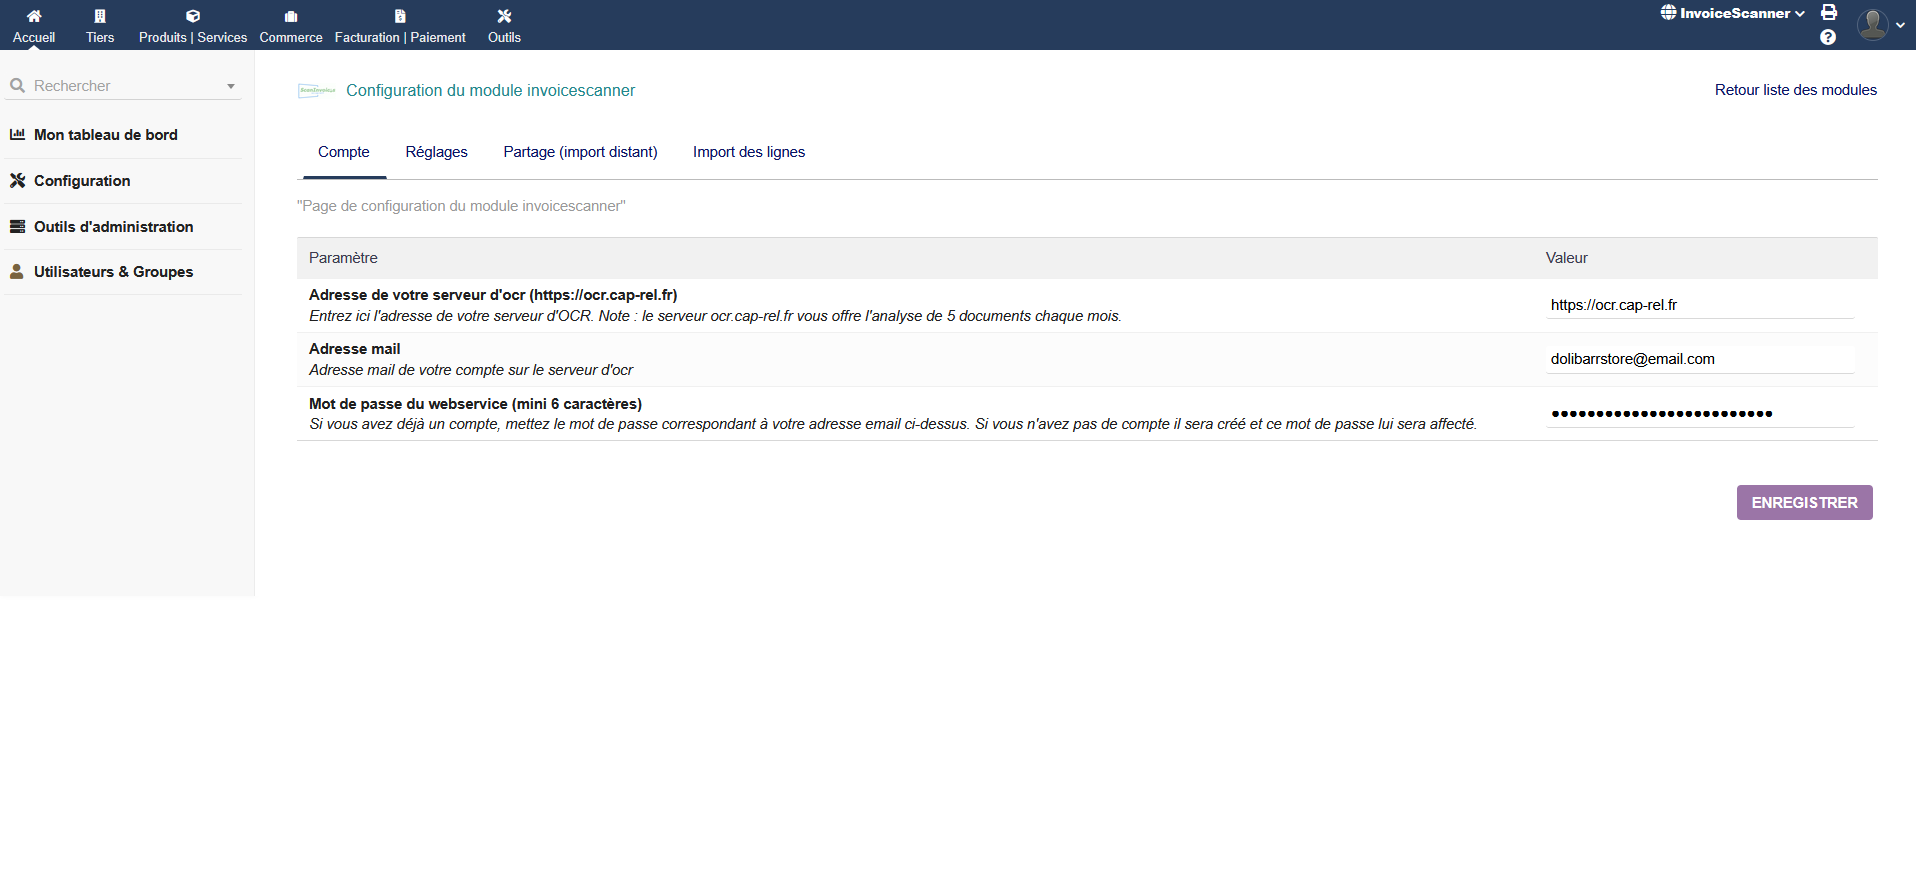The width and height of the screenshot is (1916, 875).
Task: Open Mon tableau de bord
Action: tap(105, 135)
